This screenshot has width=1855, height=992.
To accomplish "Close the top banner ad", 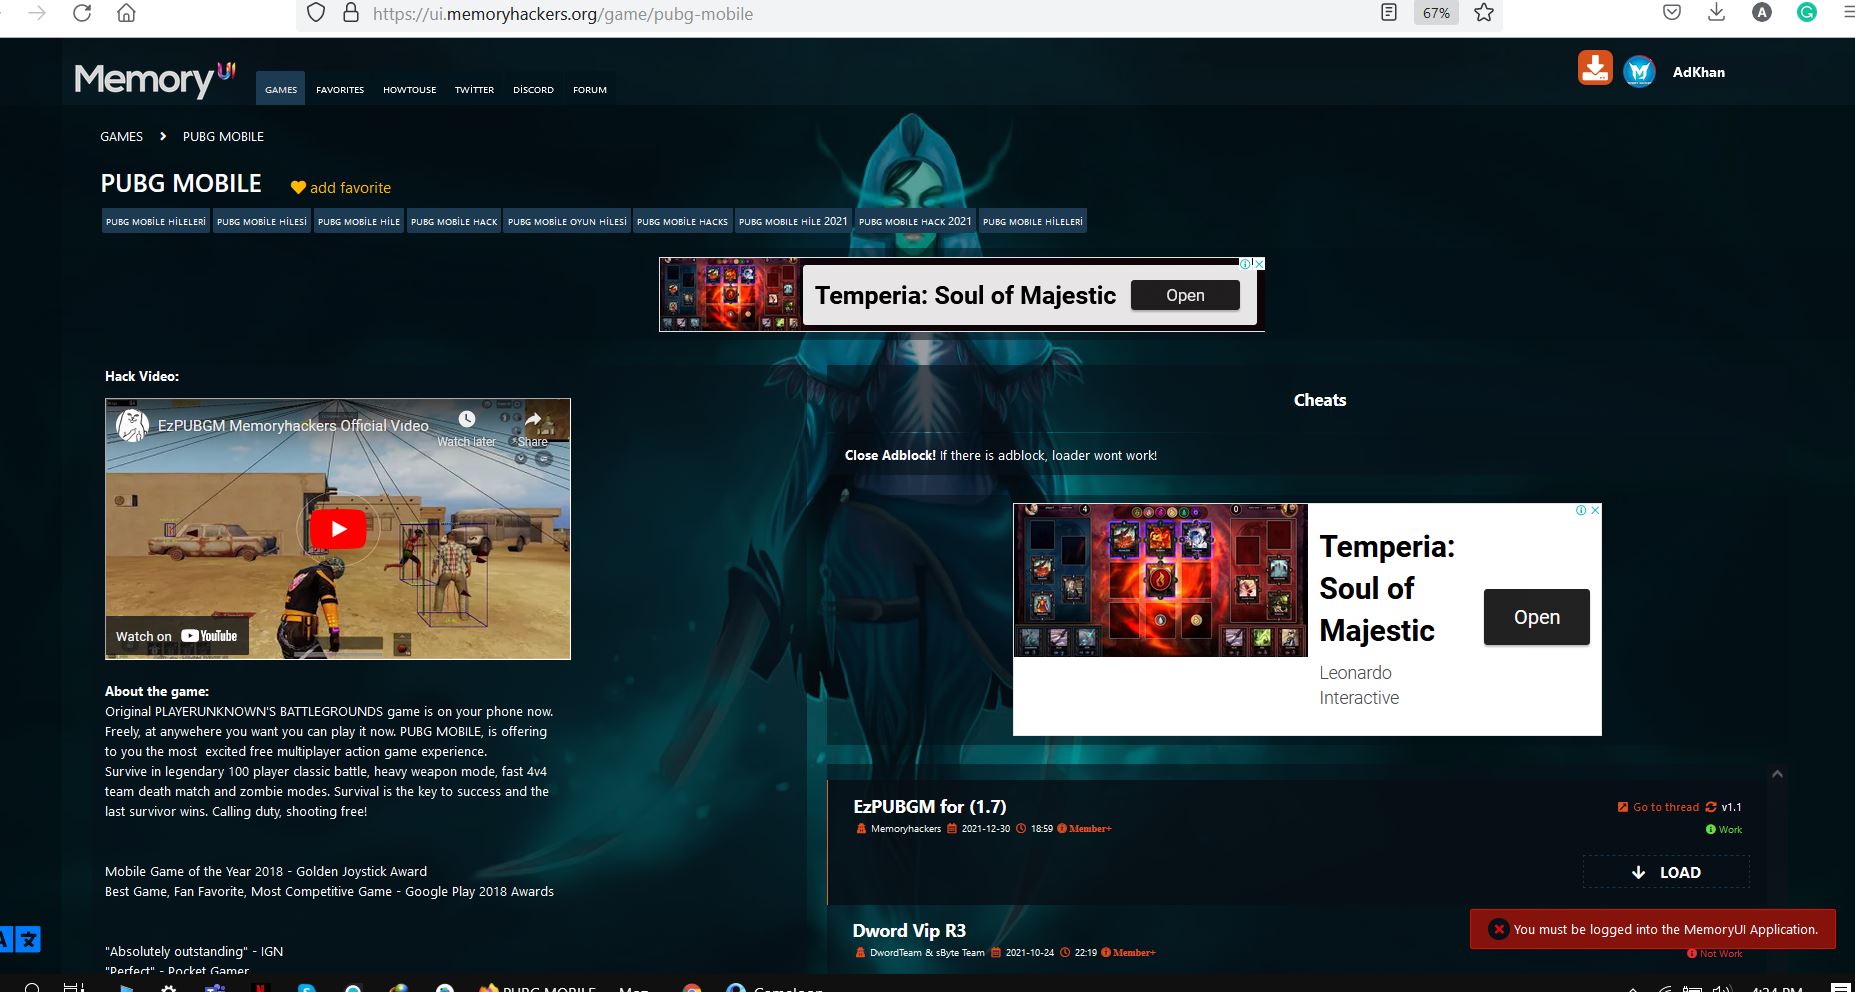I will click(1259, 264).
